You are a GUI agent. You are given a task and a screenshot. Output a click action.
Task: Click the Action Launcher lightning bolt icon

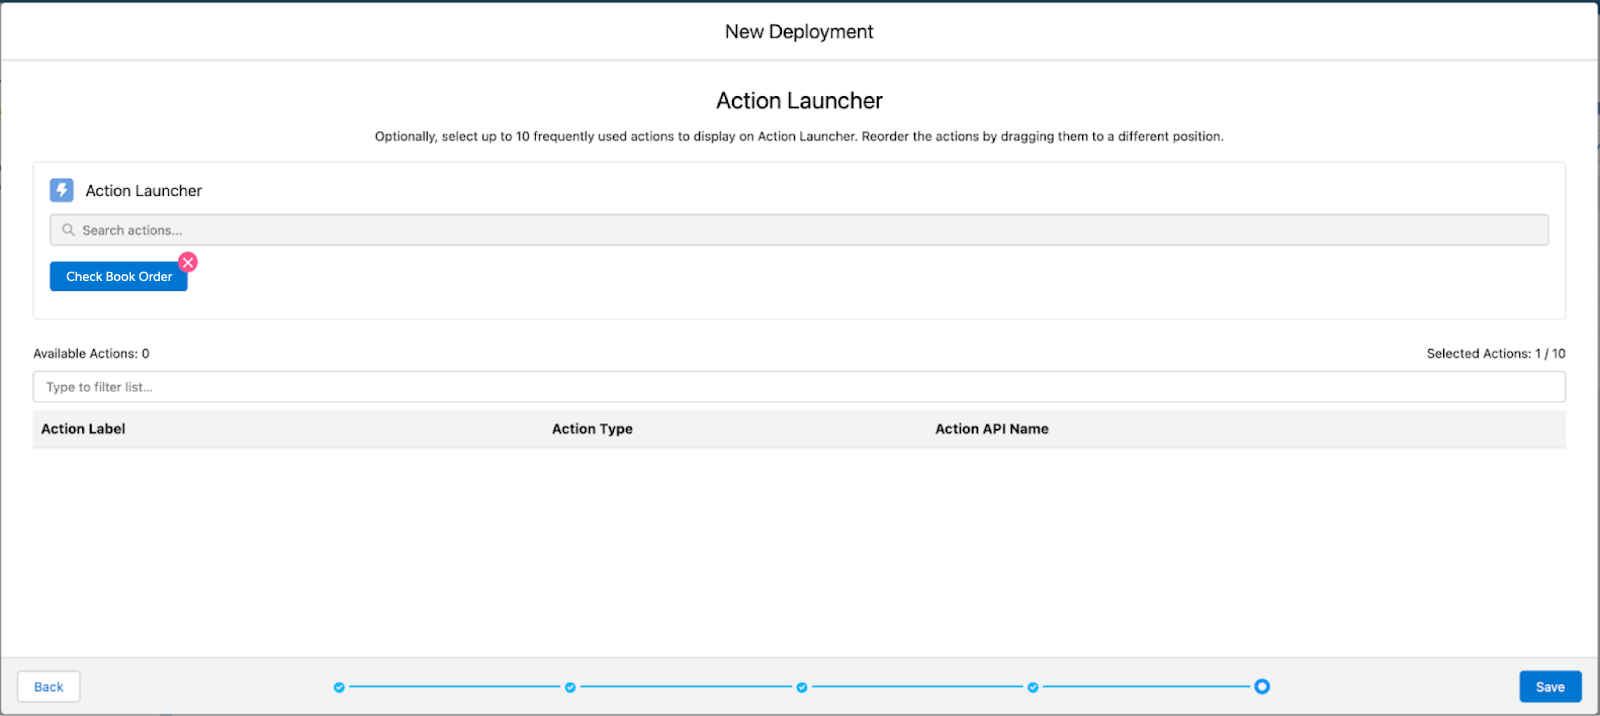[x=62, y=190]
